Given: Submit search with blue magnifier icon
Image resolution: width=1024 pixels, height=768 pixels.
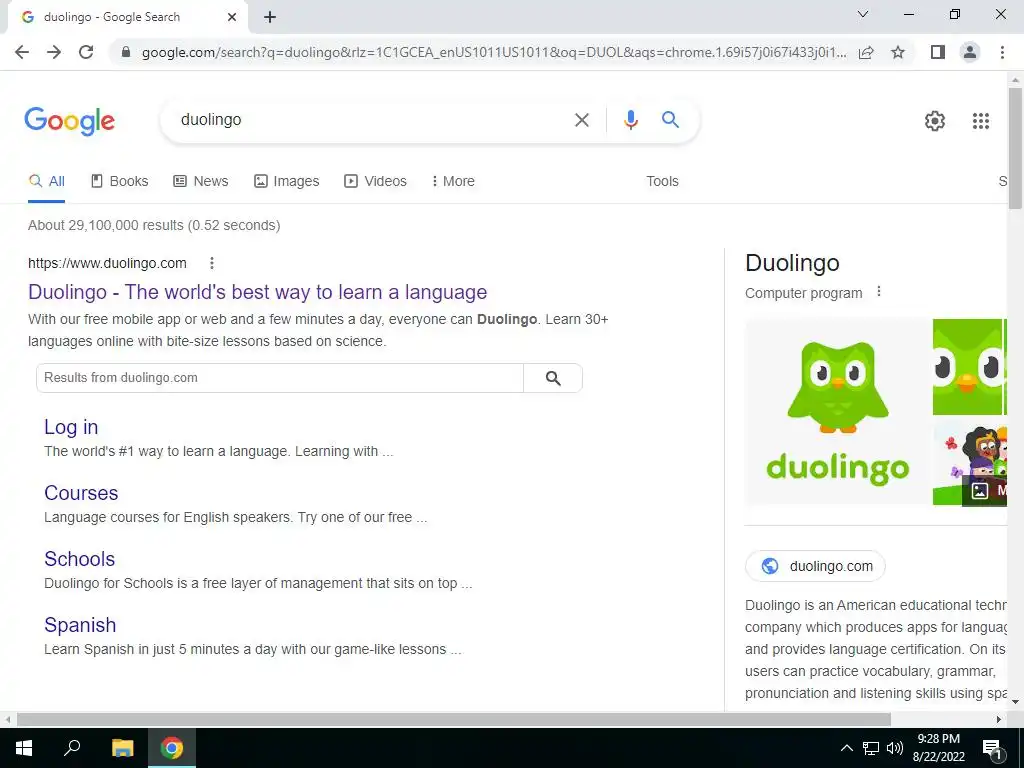Looking at the screenshot, I should (670, 120).
